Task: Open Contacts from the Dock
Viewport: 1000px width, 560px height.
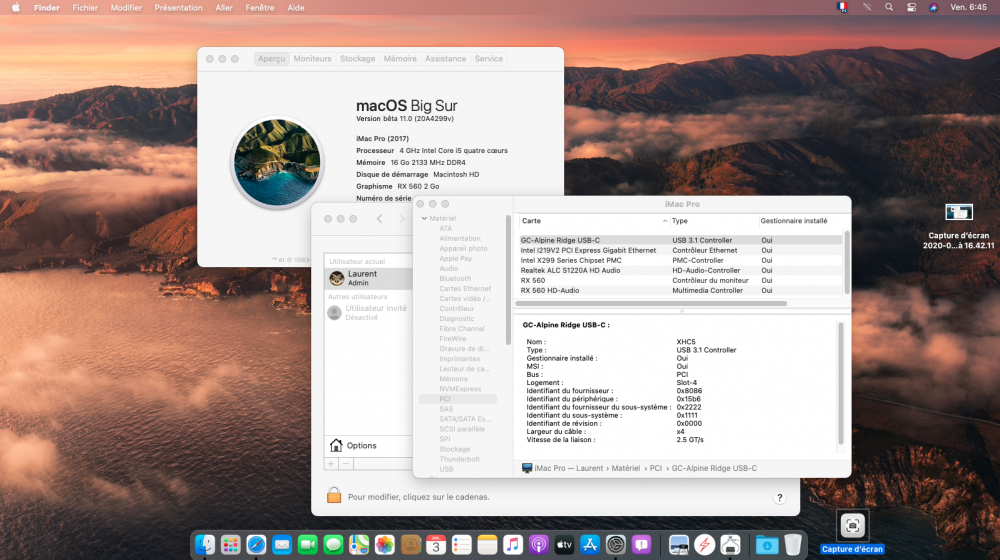Action: [410, 545]
